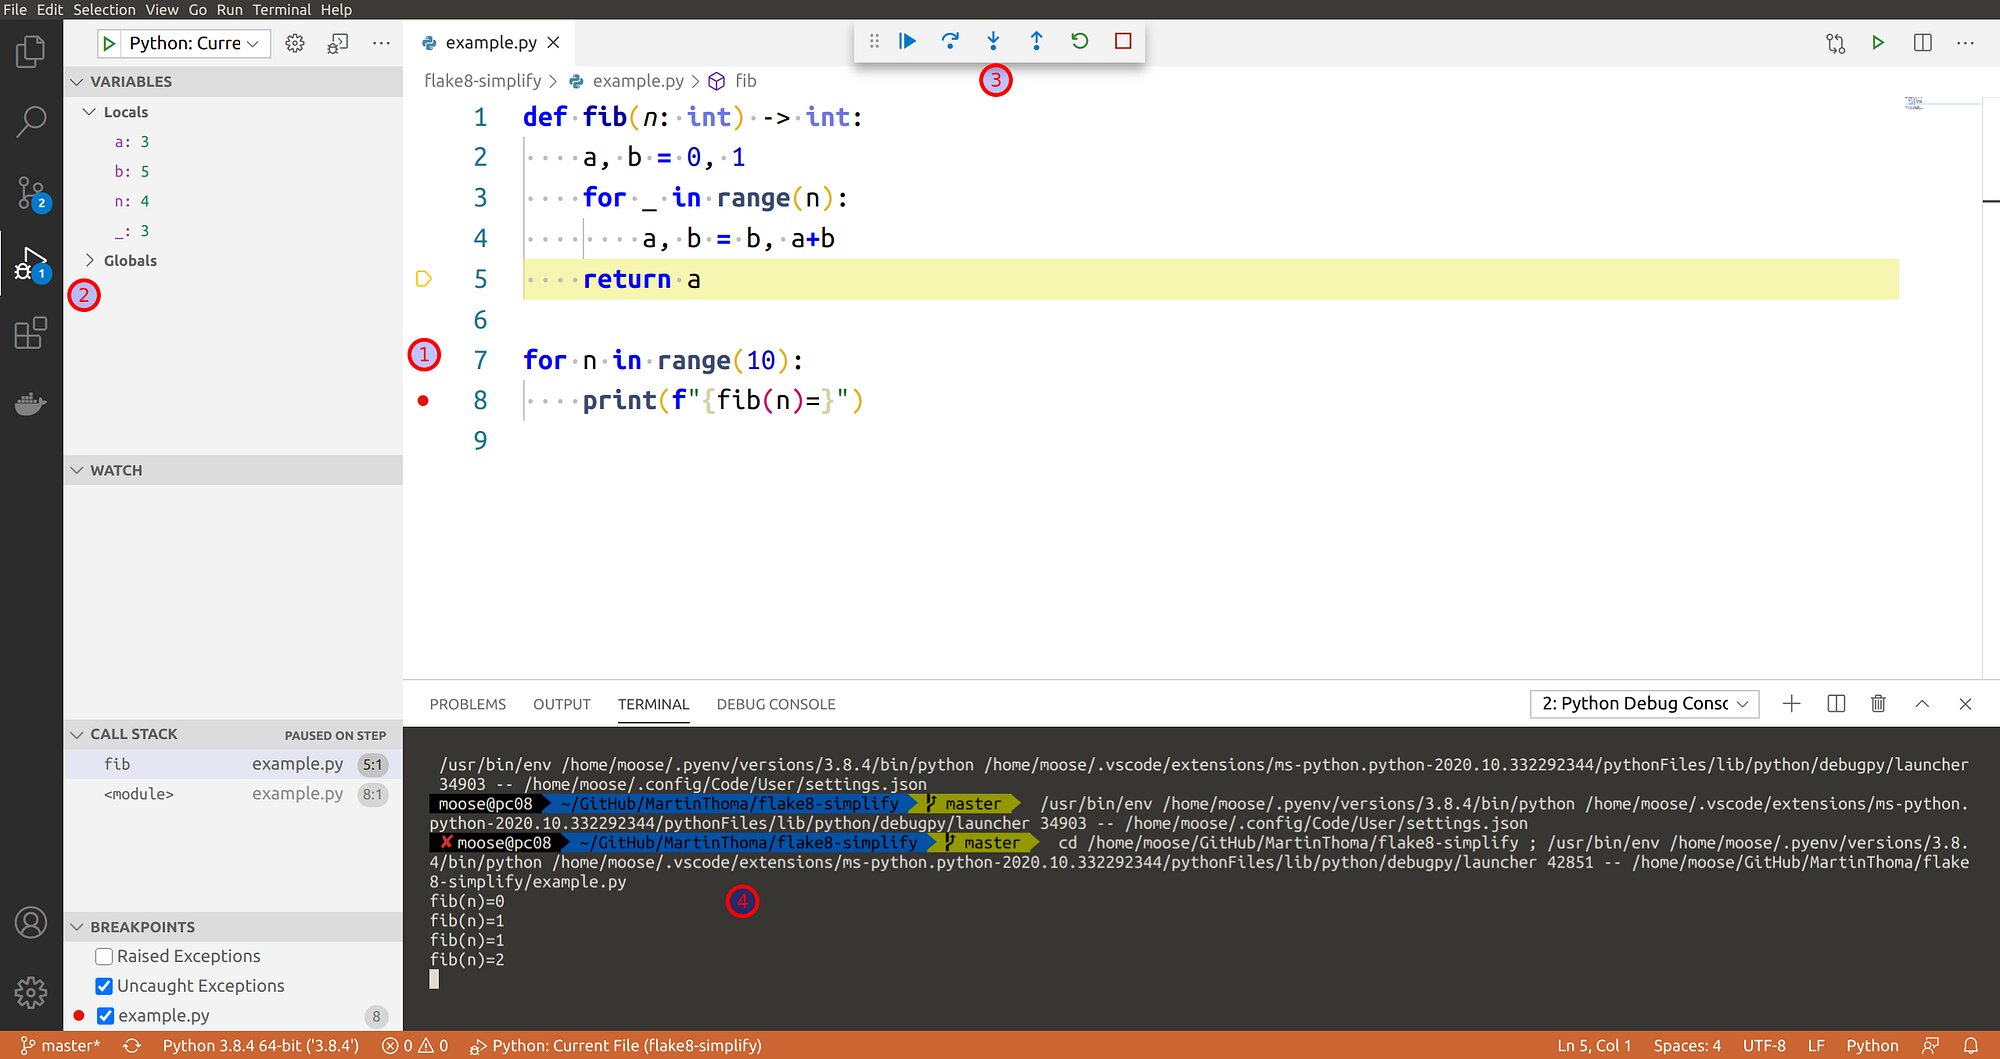Open Run and Debug view icon
This screenshot has height=1059, width=2000.
click(x=31, y=264)
